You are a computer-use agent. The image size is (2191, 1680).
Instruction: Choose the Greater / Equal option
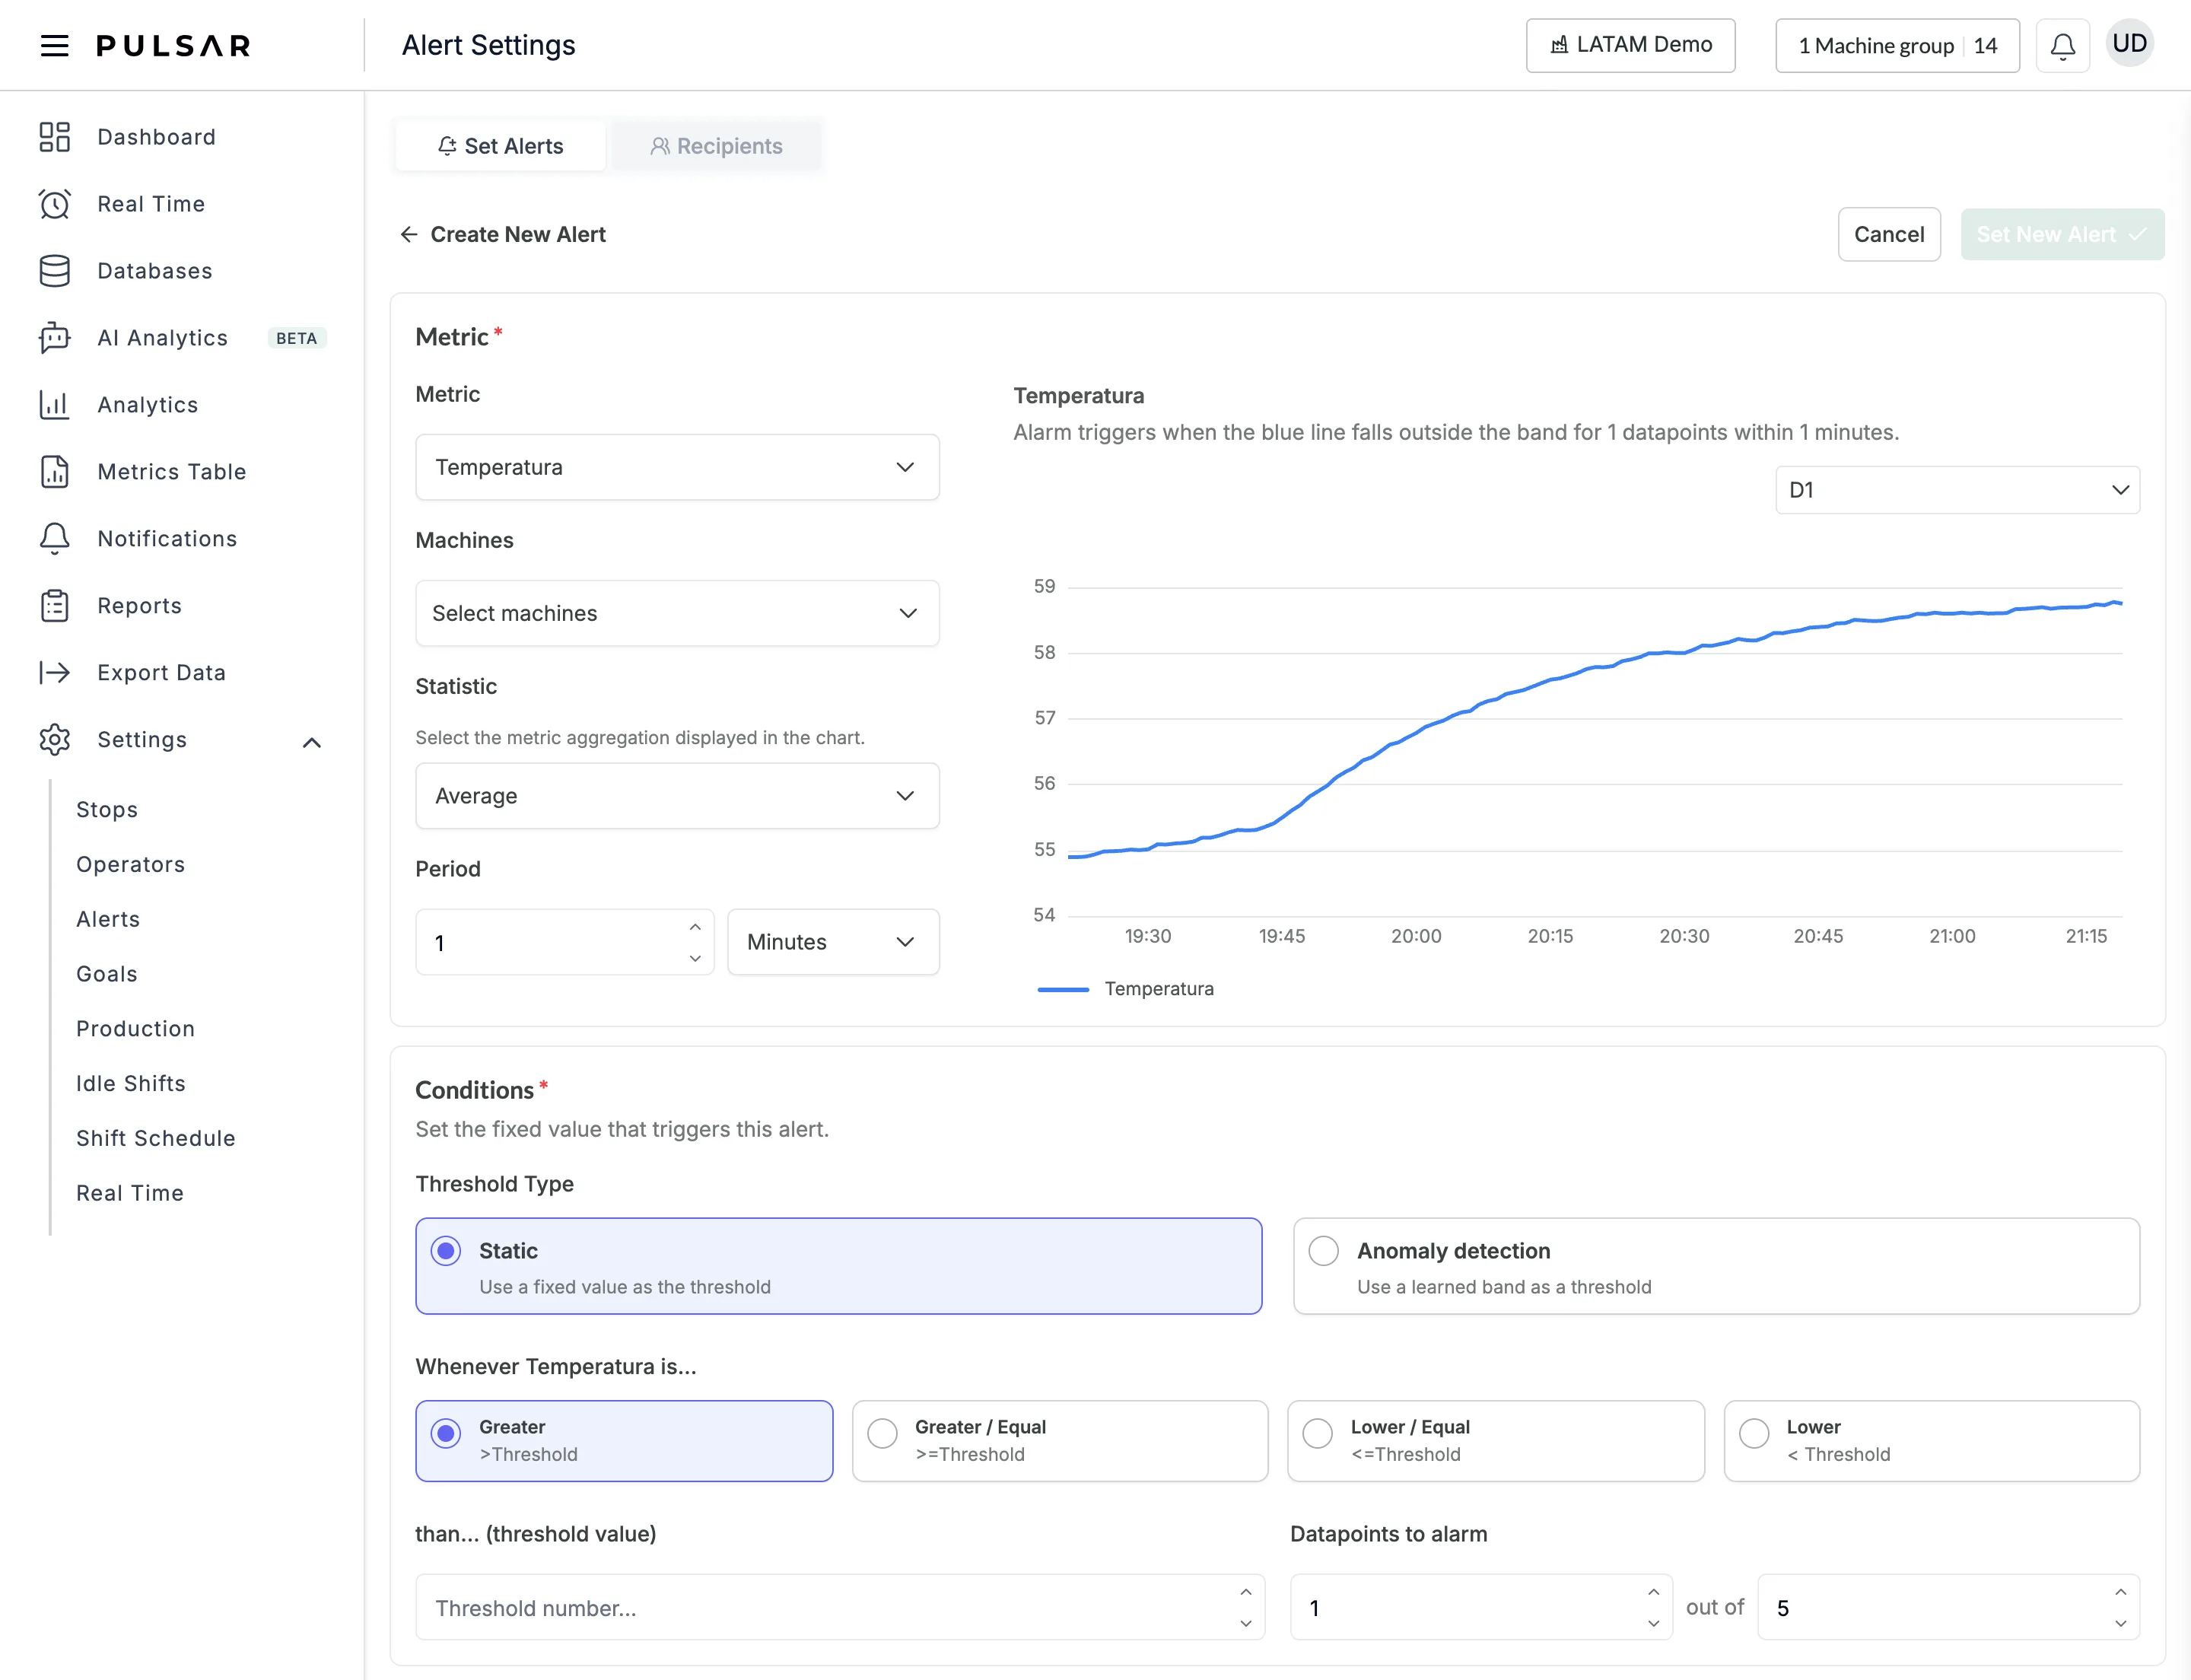1060,1441
